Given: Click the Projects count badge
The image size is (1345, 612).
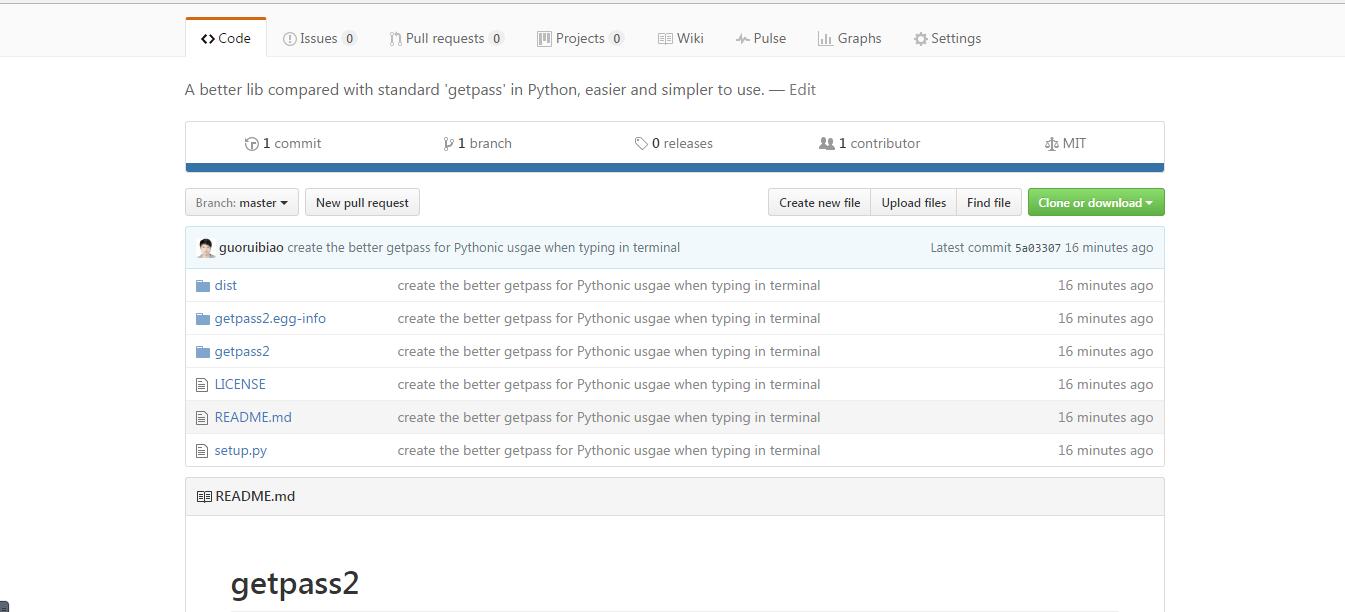Looking at the screenshot, I should [x=616, y=39].
